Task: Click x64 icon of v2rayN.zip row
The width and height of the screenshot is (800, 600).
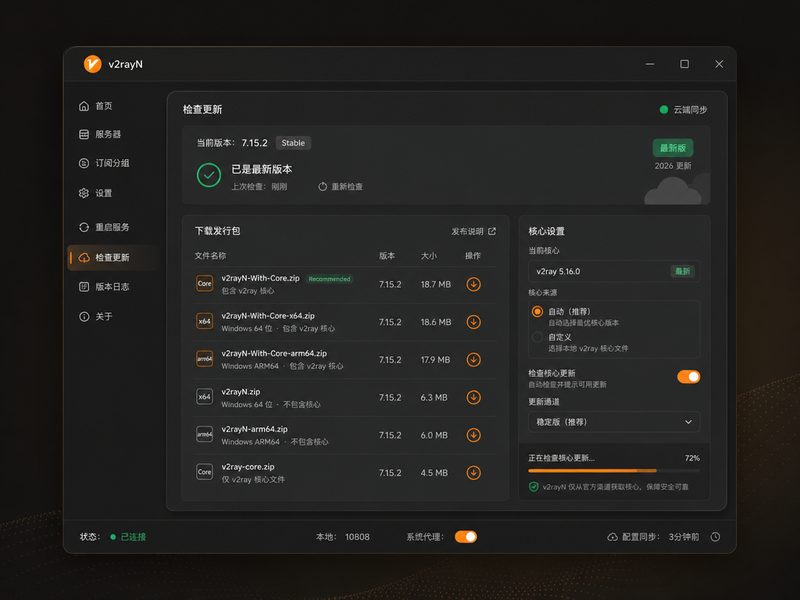Action: (x=205, y=397)
